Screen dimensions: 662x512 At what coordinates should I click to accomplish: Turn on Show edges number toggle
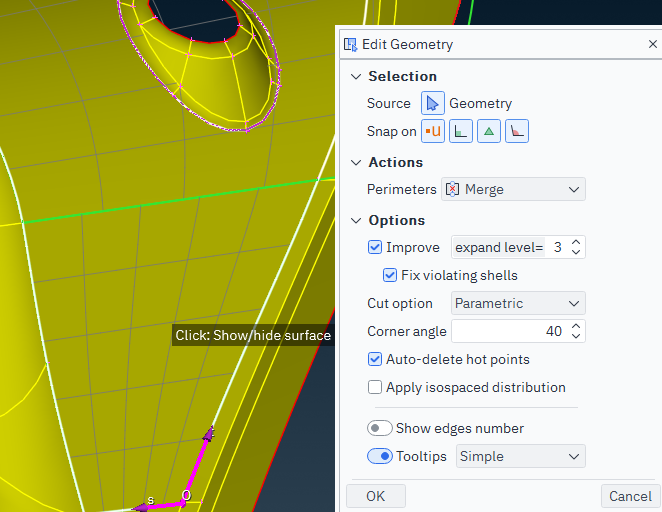[x=380, y=428]
